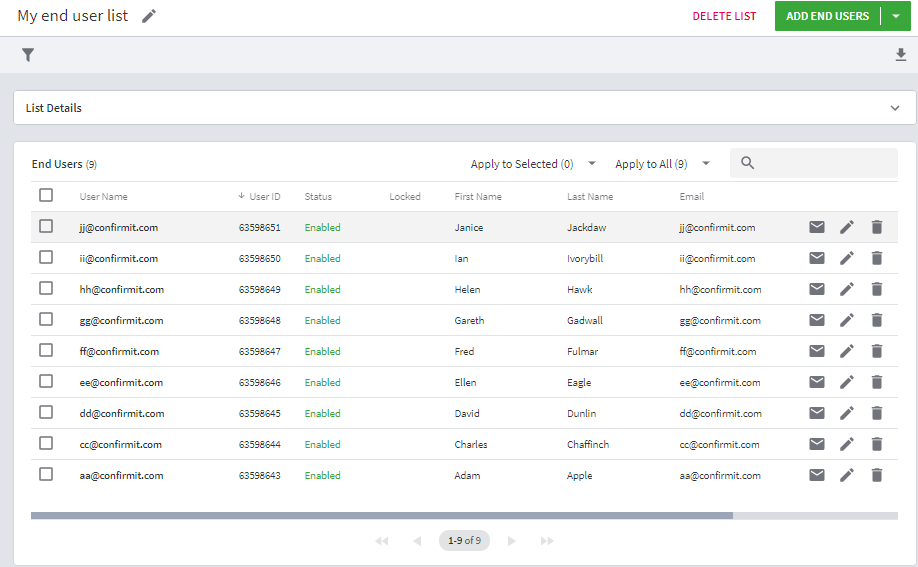This screenshot has width=918, height=567.
Task: Go to the first page of results
Action: (382, 541)
